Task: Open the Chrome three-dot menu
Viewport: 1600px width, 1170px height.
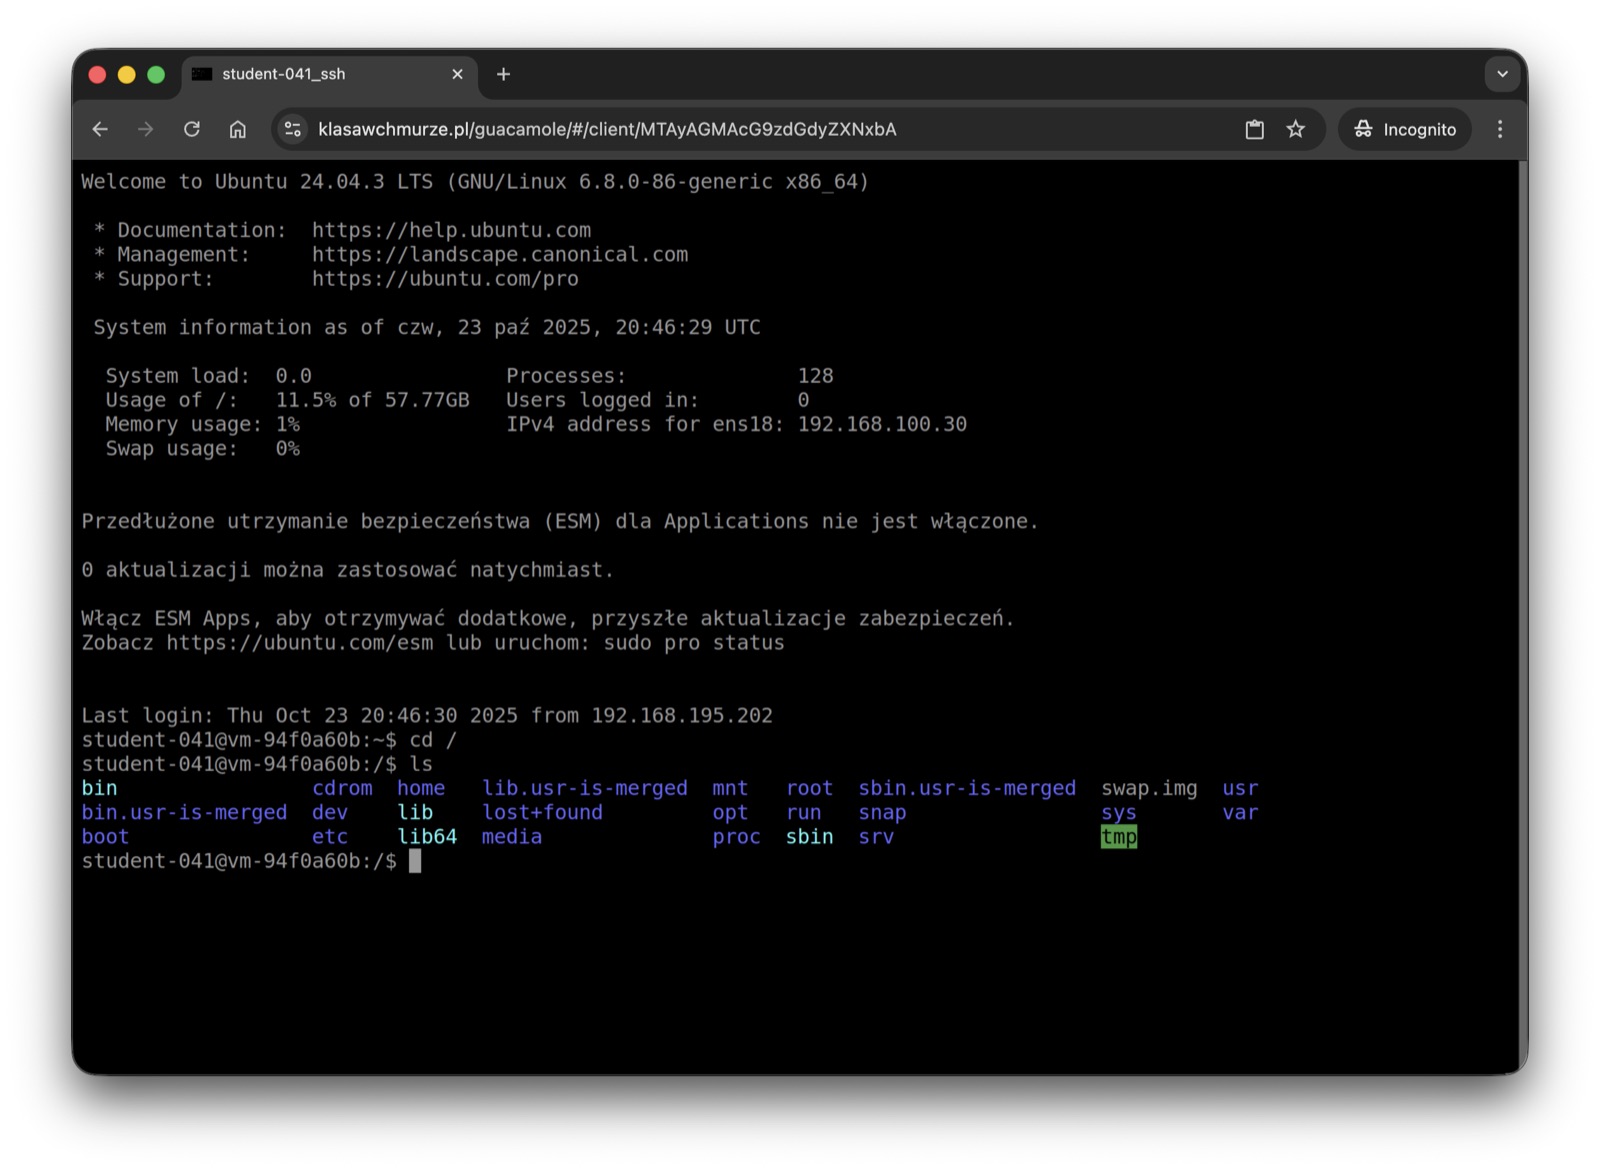Action: [1500, 129]
